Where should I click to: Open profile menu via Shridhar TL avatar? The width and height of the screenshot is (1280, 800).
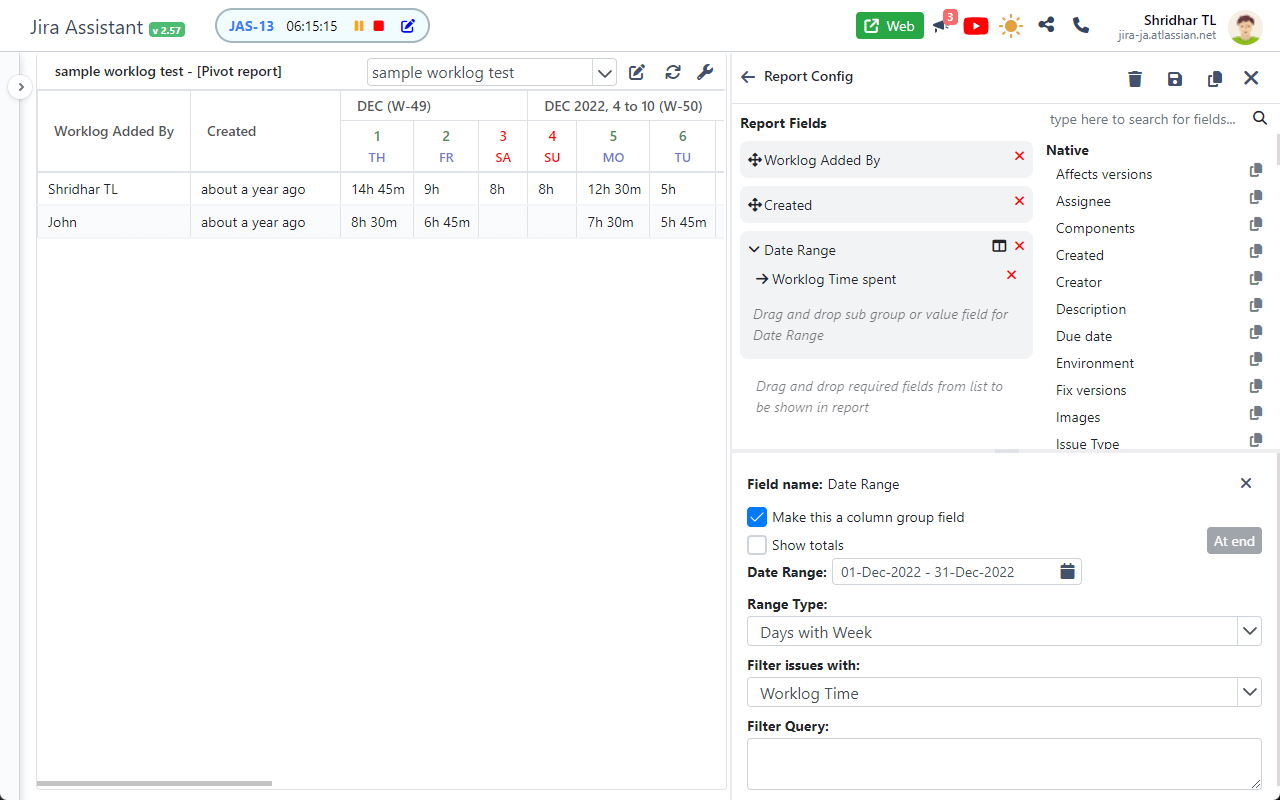coord(1245,27)
